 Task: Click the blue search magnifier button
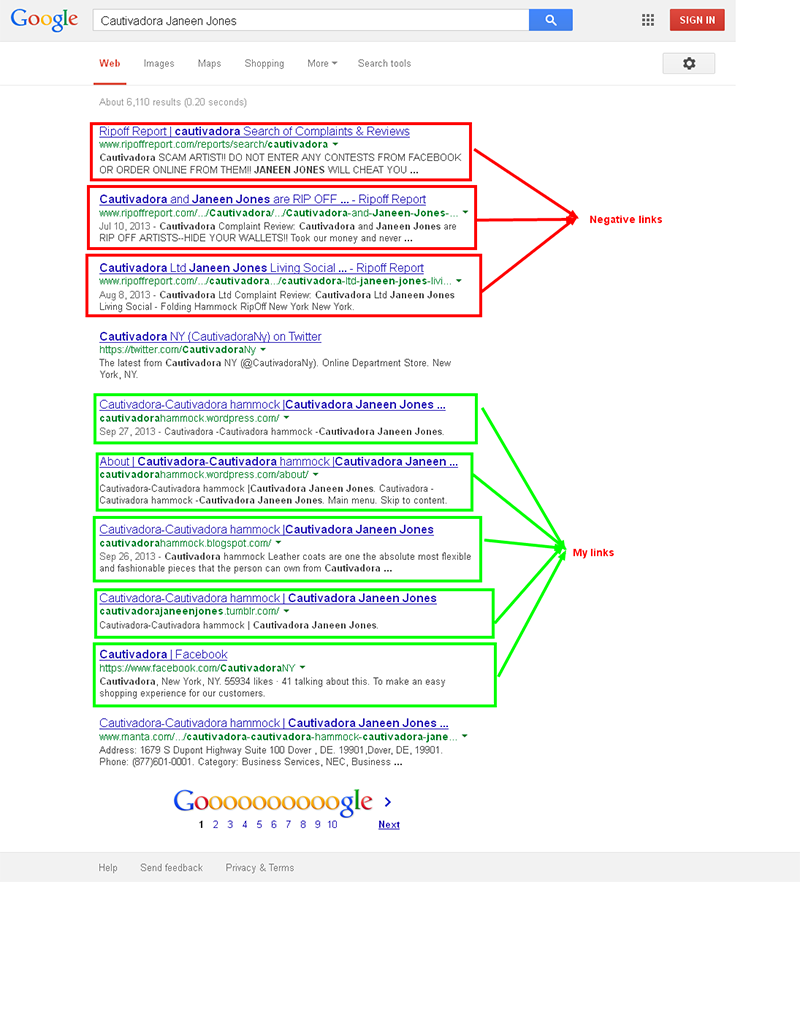(550, 20)
